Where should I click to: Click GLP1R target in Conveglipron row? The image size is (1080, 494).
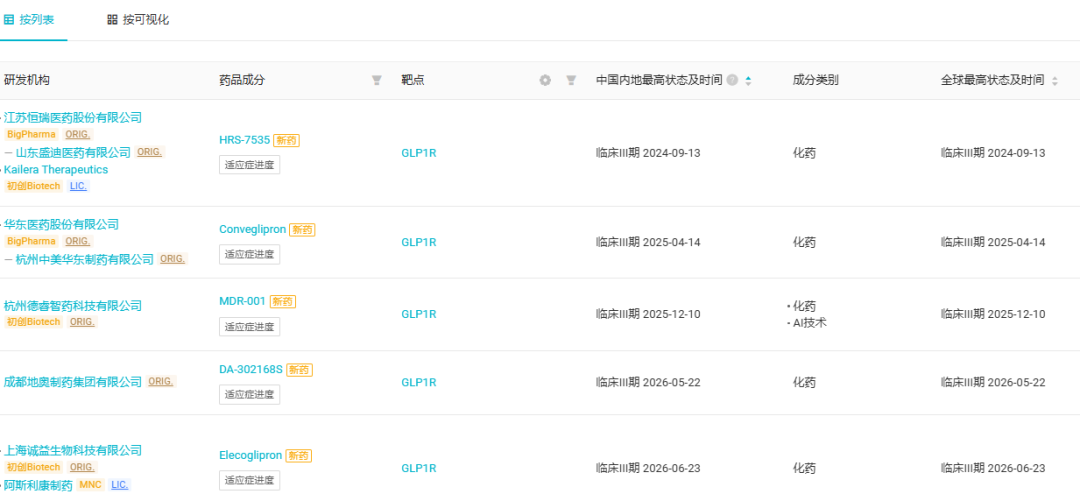[419, 243]
